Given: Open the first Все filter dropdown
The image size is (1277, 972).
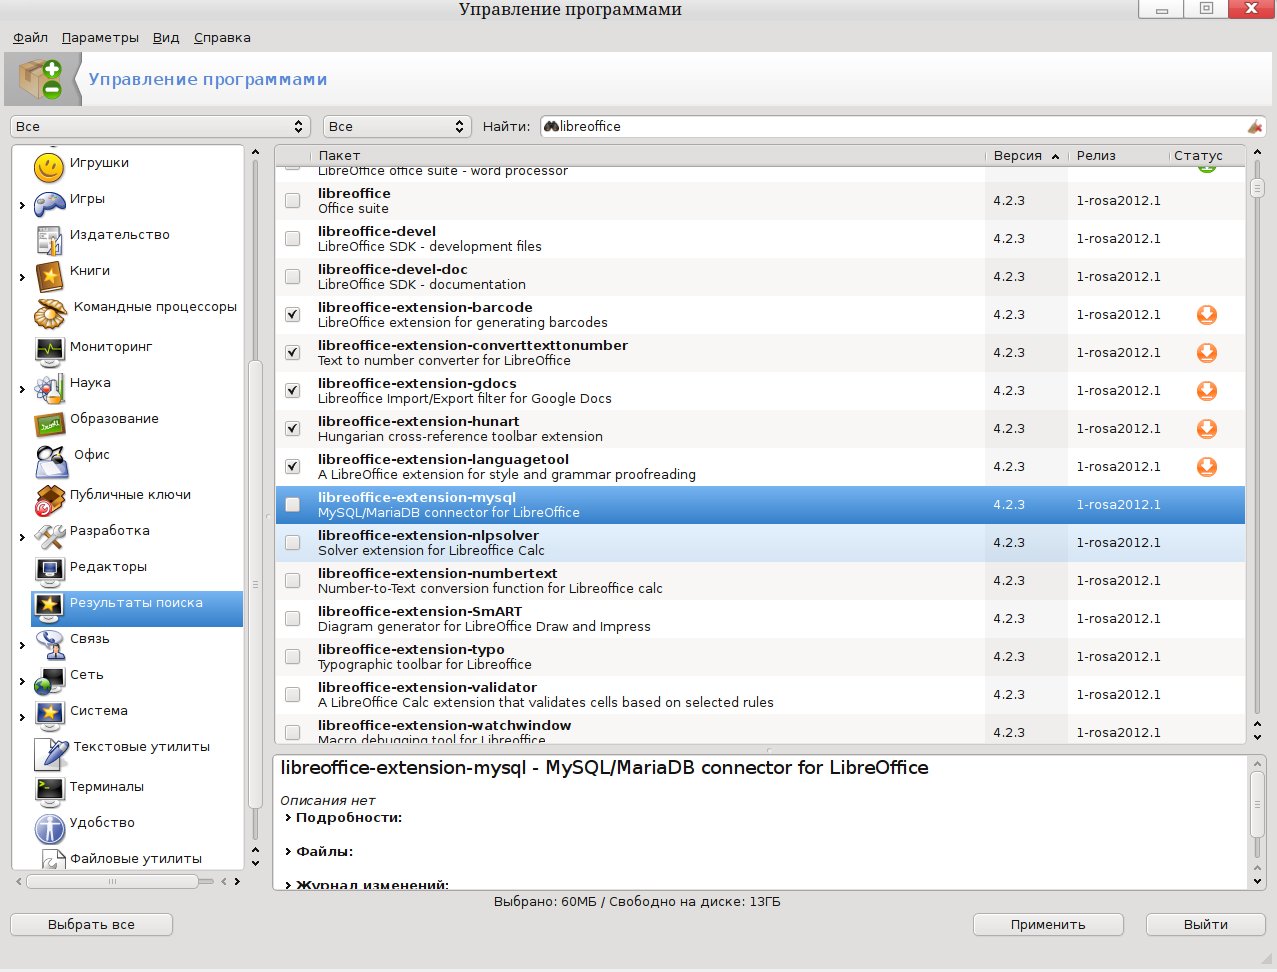Looking at the screenshot, I should [160, 127].
